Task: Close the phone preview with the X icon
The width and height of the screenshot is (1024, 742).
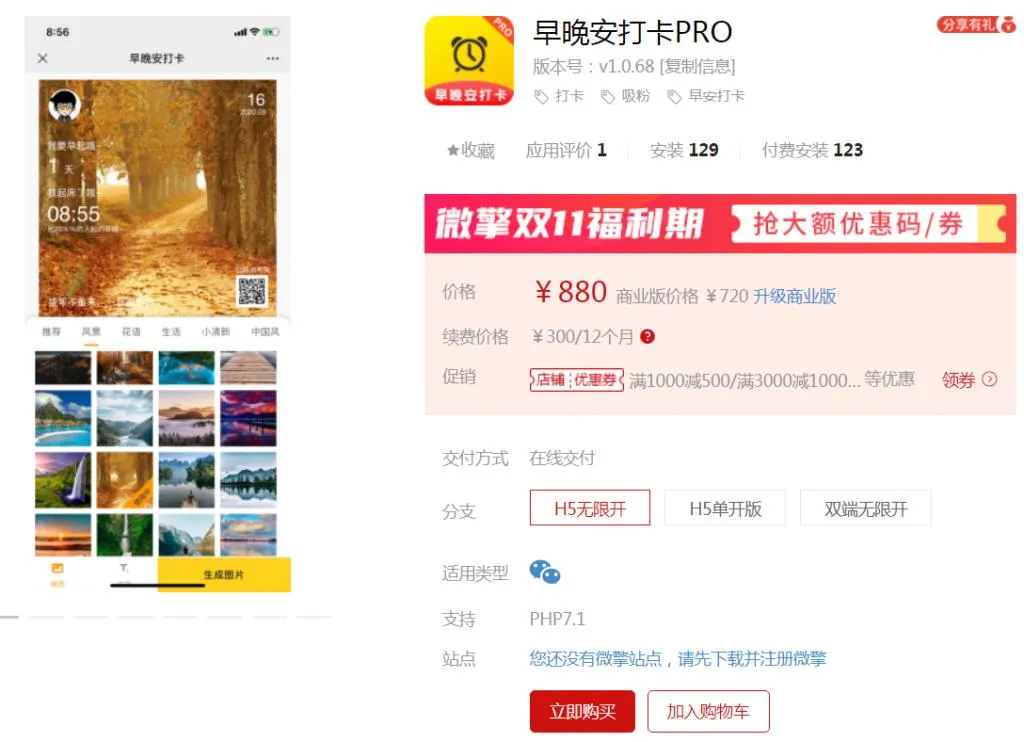Action: coord(42,58)
